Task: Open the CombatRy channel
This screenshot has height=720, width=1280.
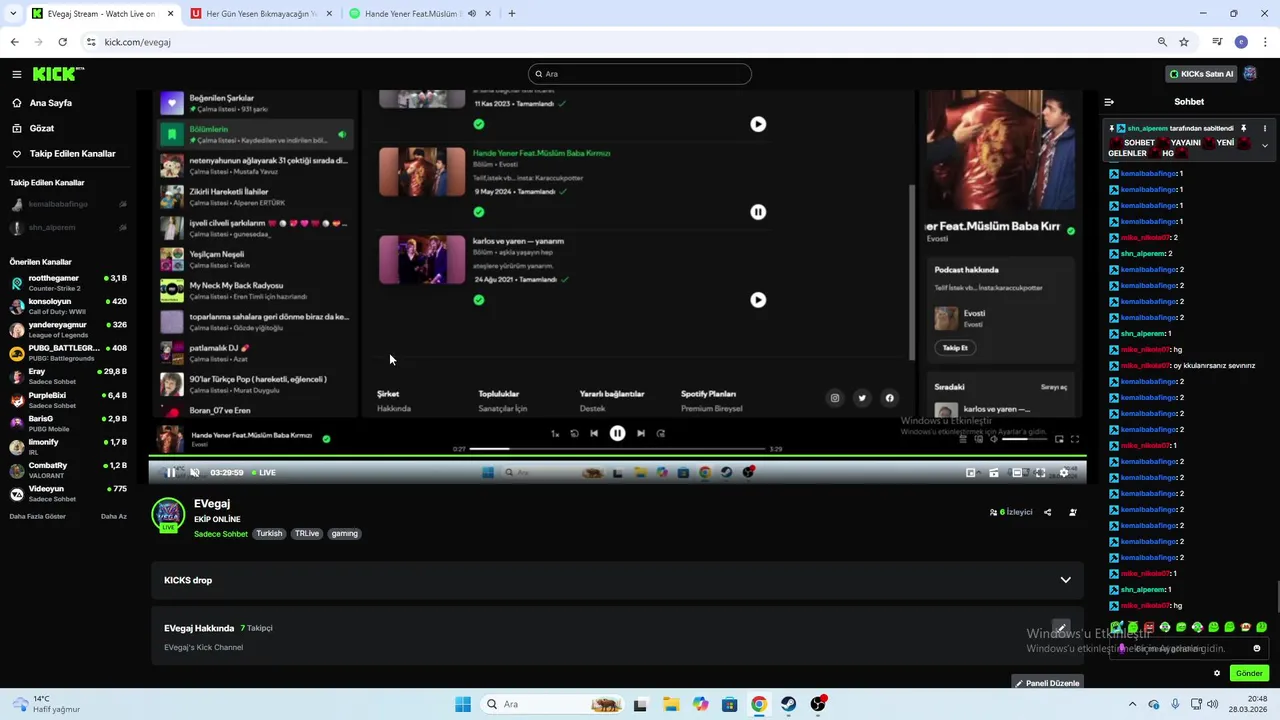Action: [x=68, y=469]
